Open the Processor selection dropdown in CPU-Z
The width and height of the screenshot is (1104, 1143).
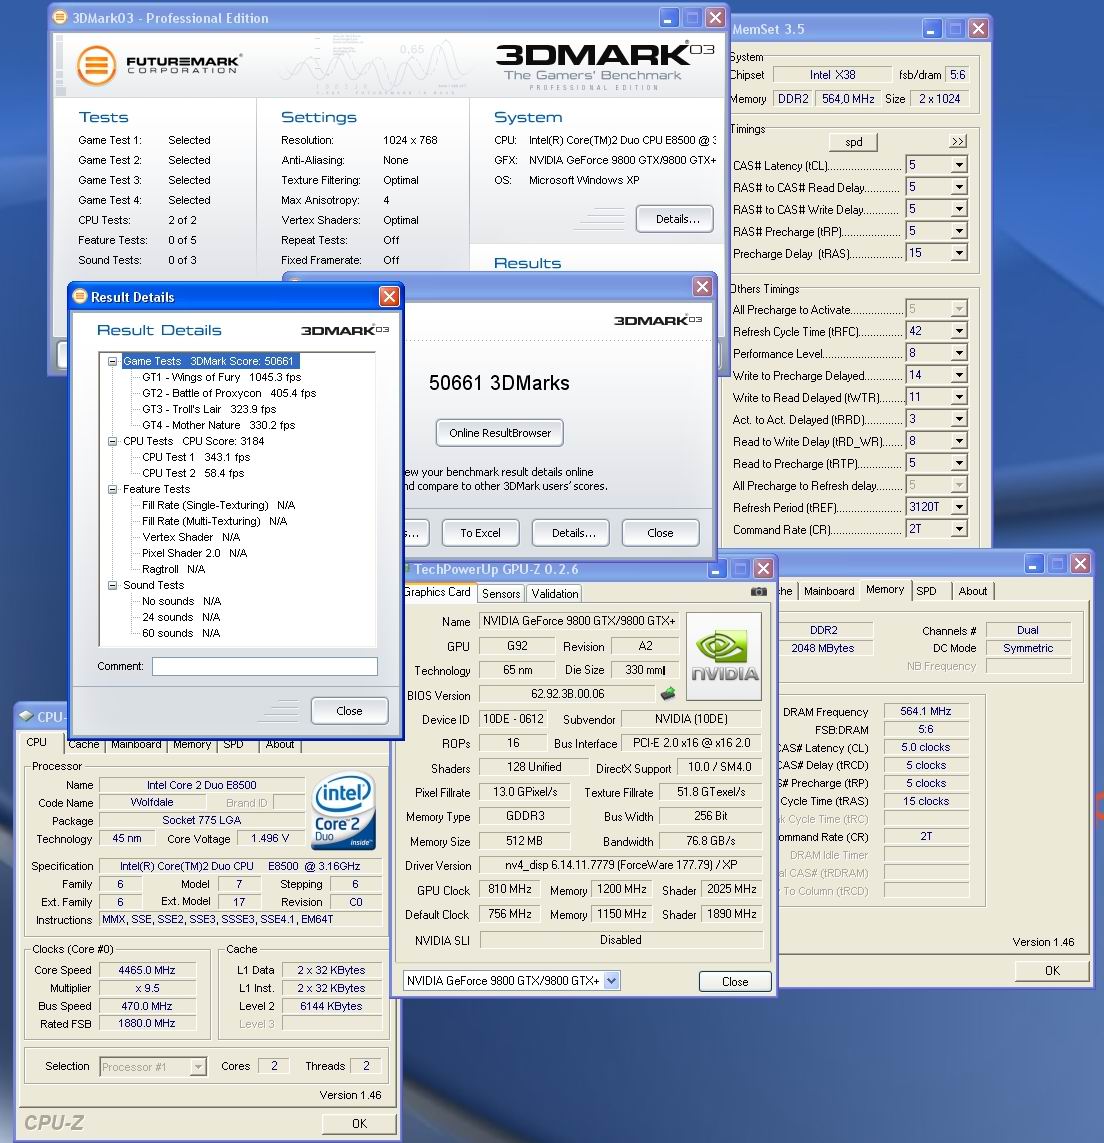coord(198,1066)
